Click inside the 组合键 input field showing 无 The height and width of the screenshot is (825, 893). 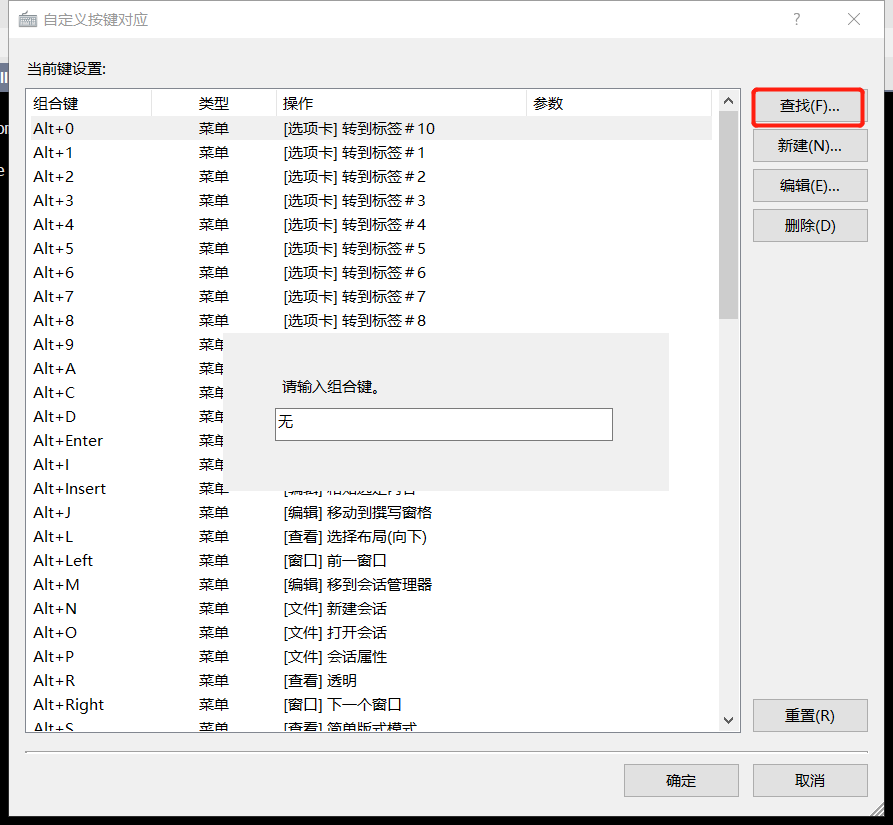443,424
